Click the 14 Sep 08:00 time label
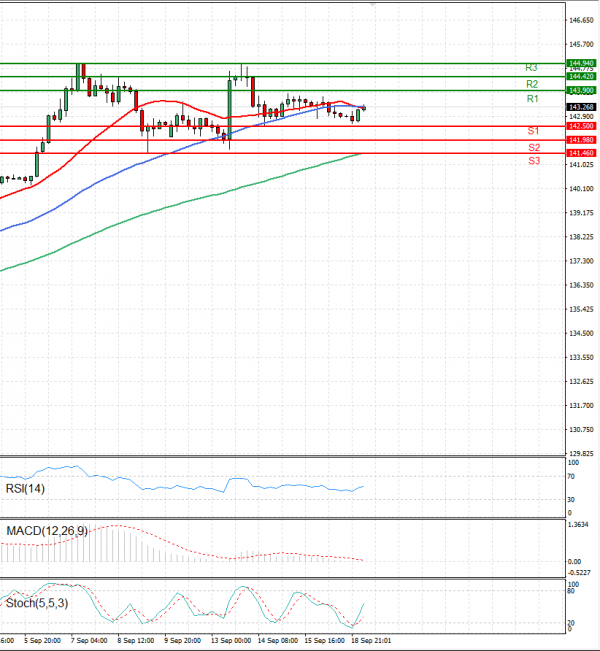The height and width of the screenshot is (651, 600). (278, 641)
